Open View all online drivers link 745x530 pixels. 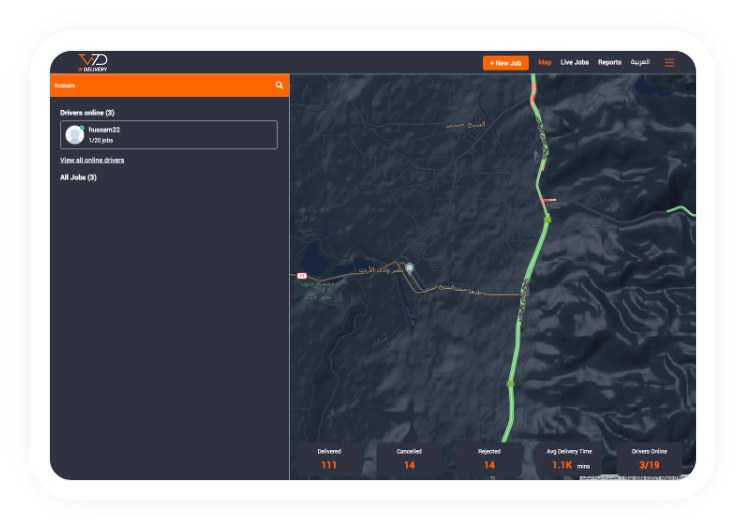92,160
